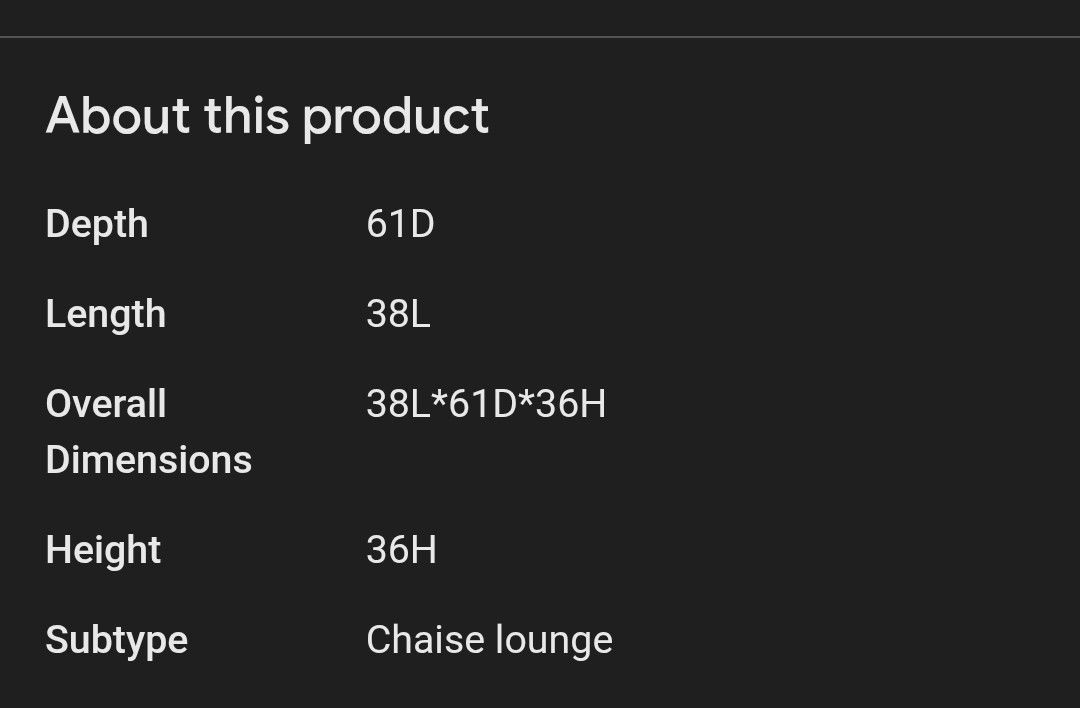Click the word "product" in the heading
This screenshot has width=1080, height=708.
[396, 118]
